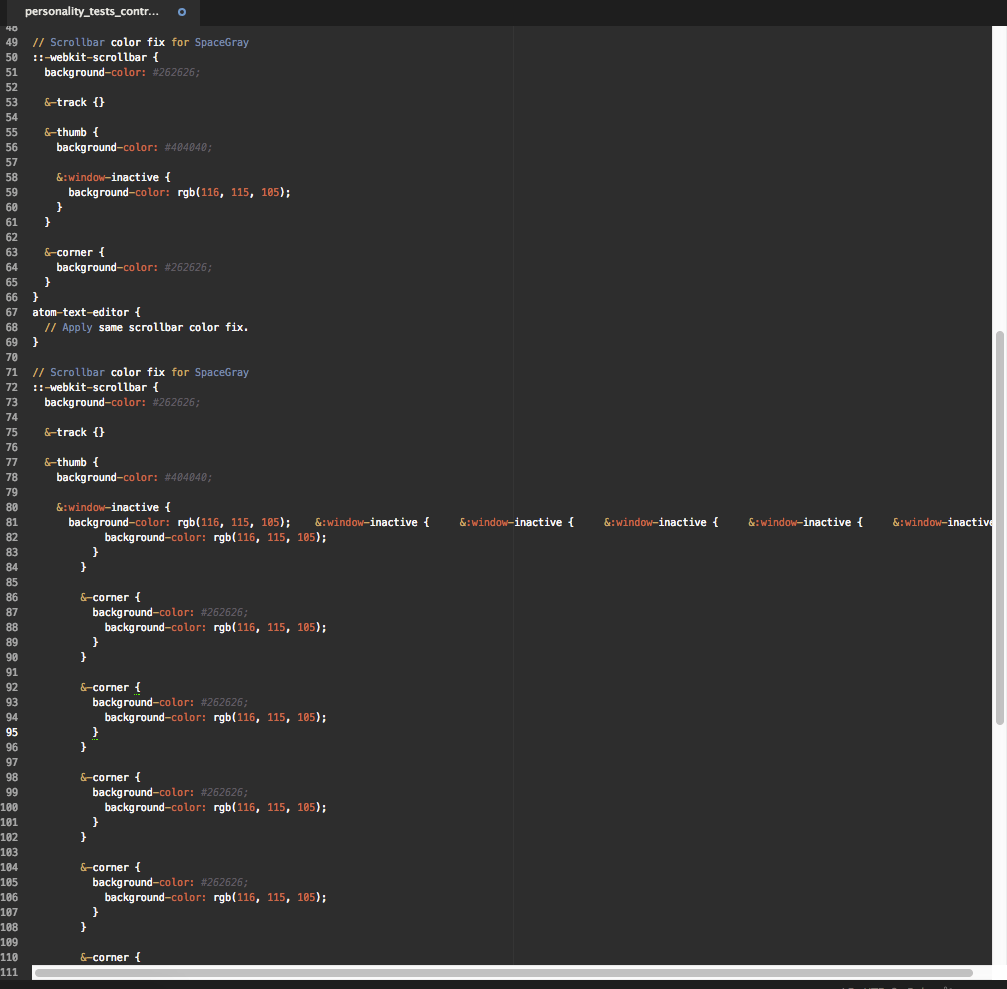Click the modified-file dot on the tab

point(182,12)
